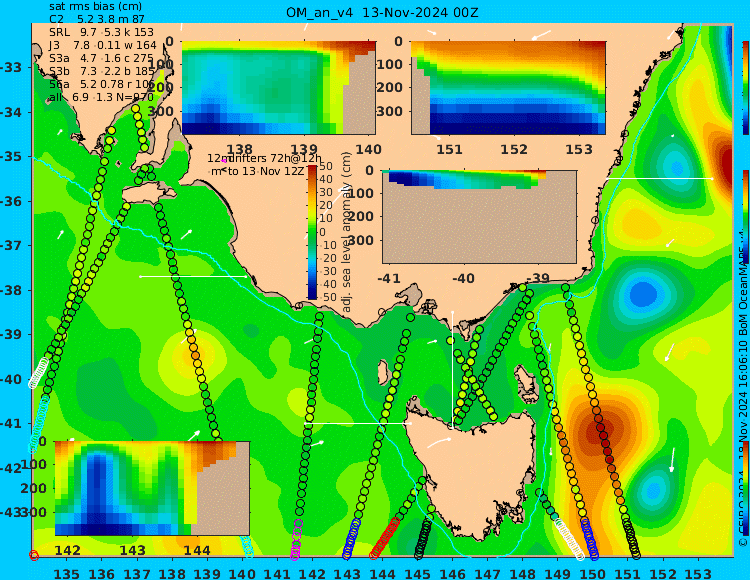
Task: Click the inset axis label -40
Action: click(x=463, y=278)
